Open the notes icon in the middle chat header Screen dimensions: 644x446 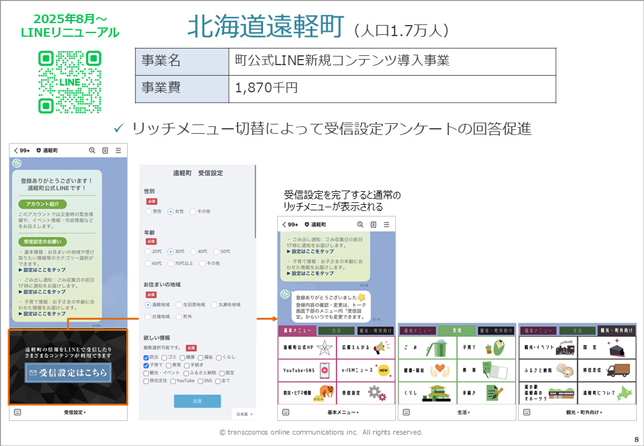click(x=373, y=224)
